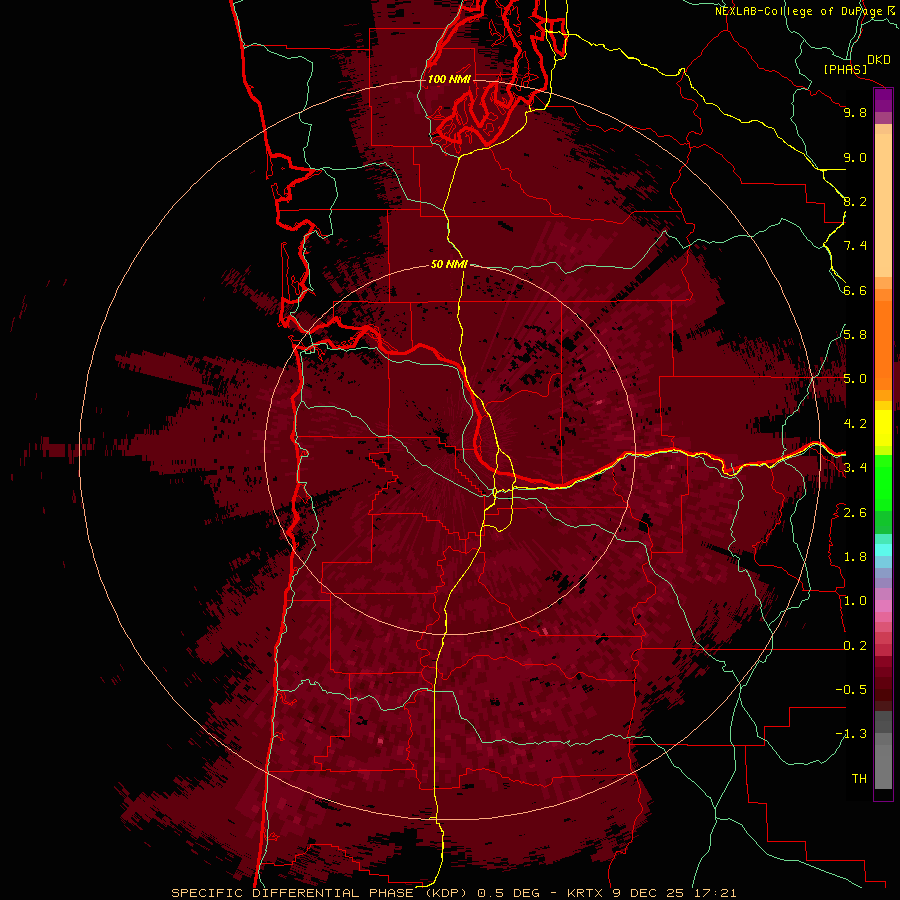900x900 pixels.
Task: Click the 9 DEC 25 date text
Action: click(650, 893)
